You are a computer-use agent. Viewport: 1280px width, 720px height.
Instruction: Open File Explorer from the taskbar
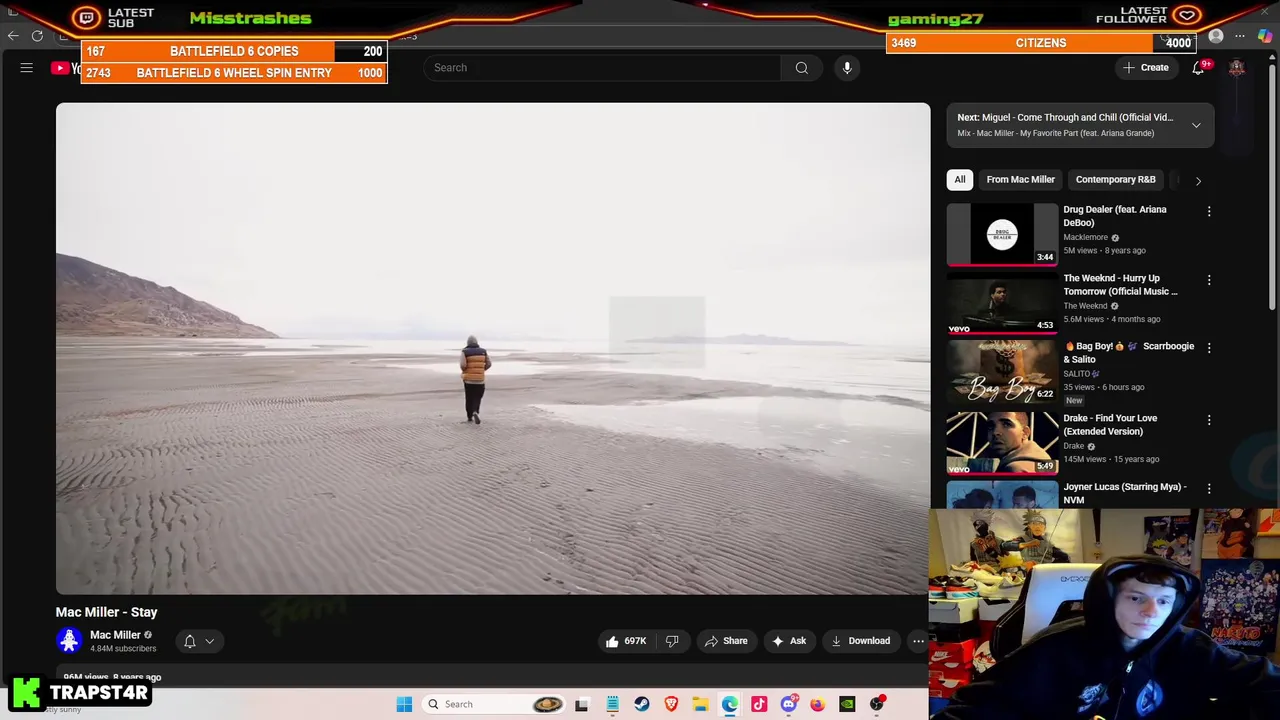click(x=700, y=704)
